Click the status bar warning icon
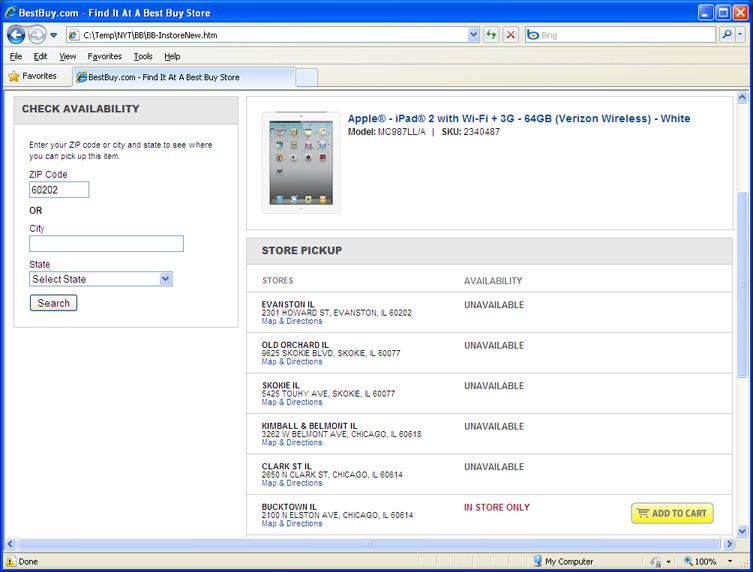 coord(10,561)
